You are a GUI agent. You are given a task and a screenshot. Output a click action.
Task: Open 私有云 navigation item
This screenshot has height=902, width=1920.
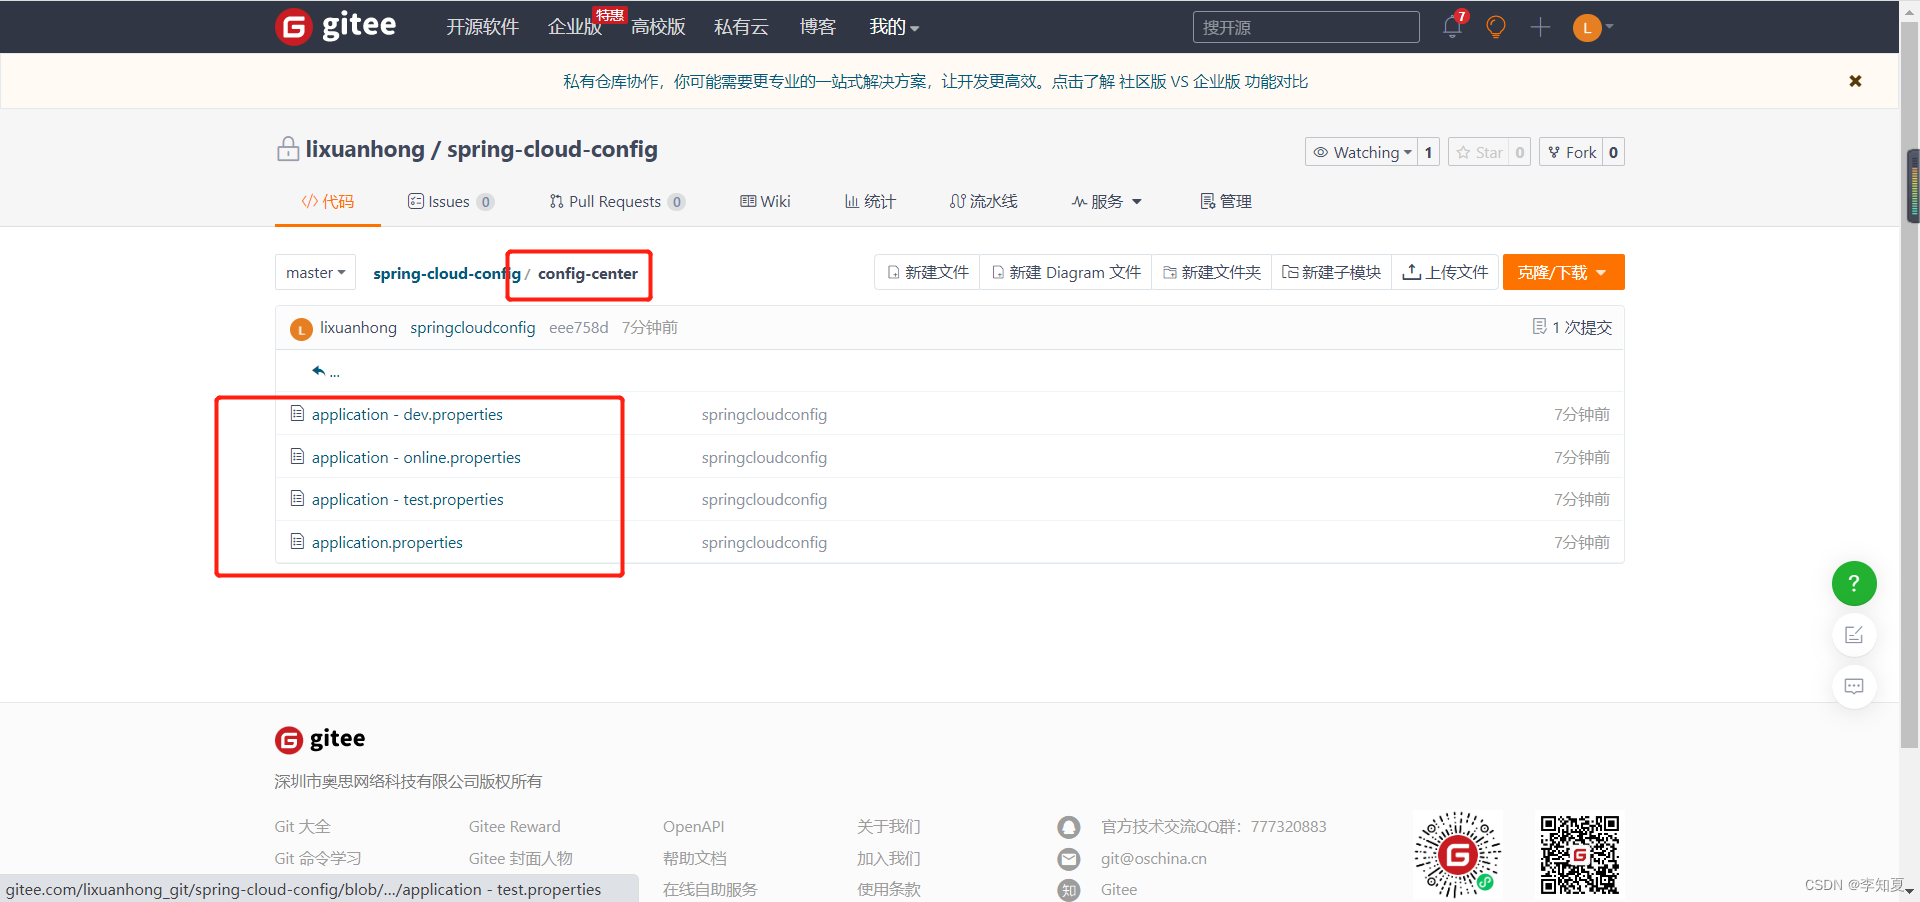coord(741,27)
